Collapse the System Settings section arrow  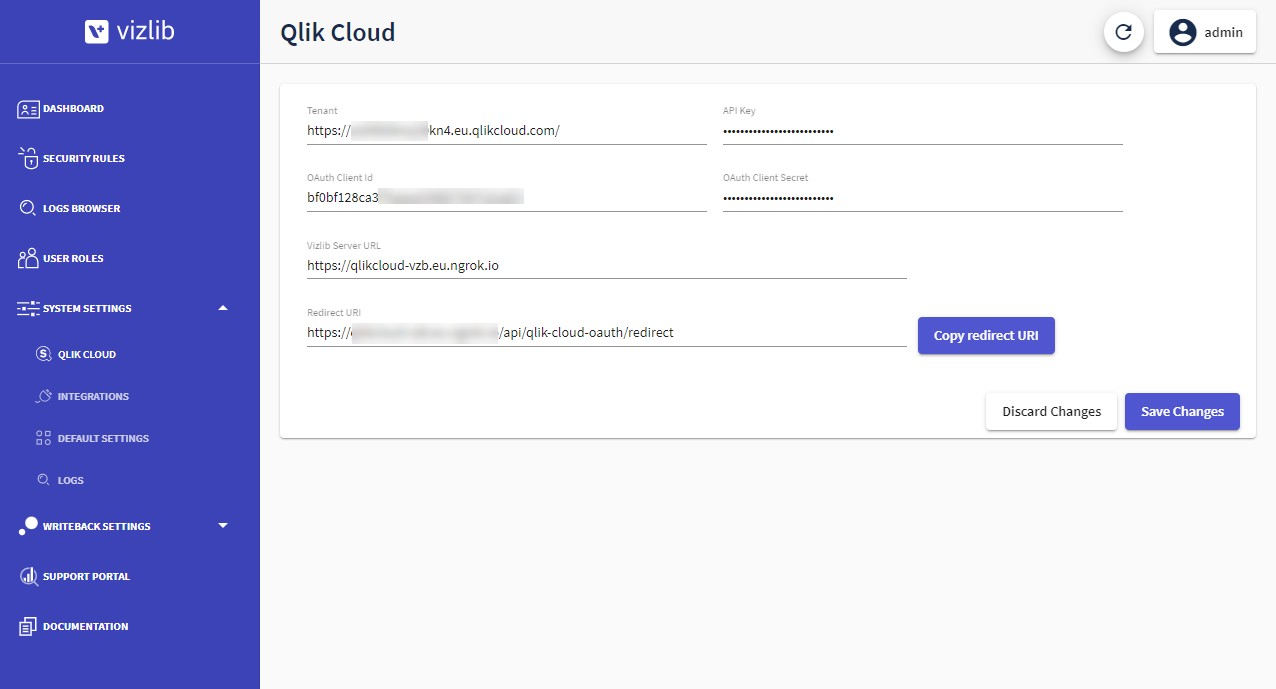[x=223, y=308]
